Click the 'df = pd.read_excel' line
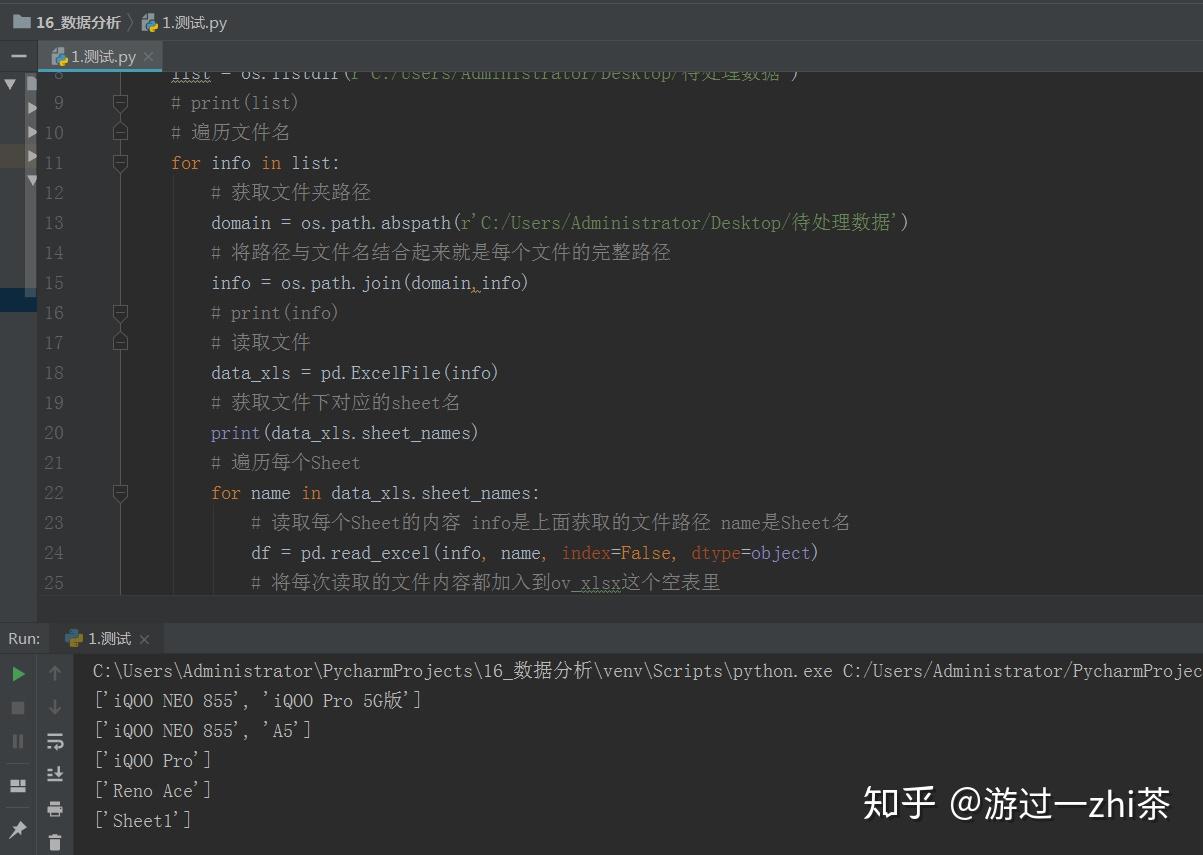 pyautogui.click(x=535, y=552)
